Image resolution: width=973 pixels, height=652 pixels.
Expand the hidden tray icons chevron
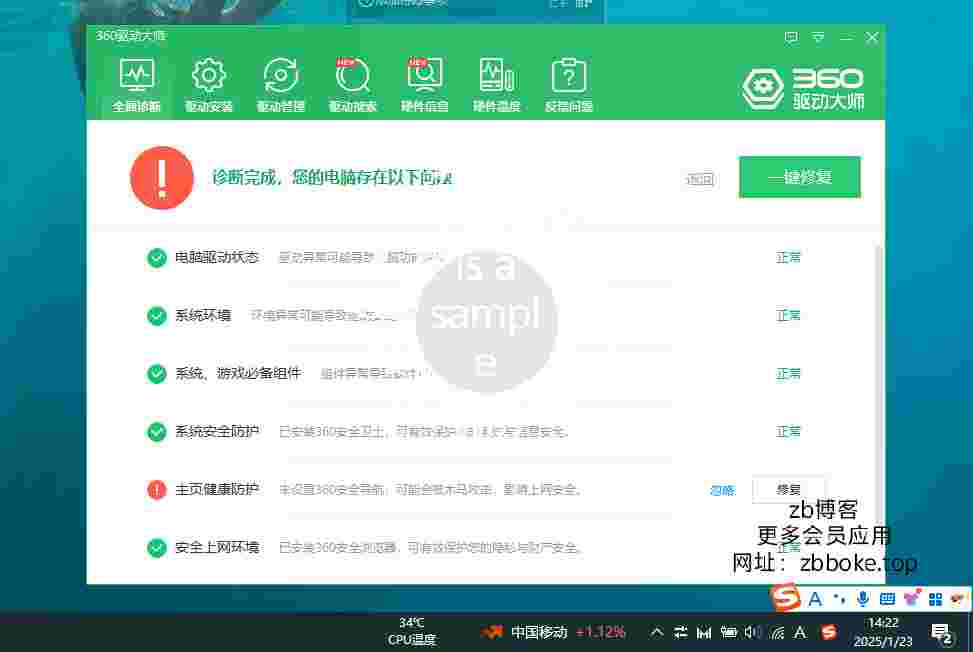click(x=656, y=632)
